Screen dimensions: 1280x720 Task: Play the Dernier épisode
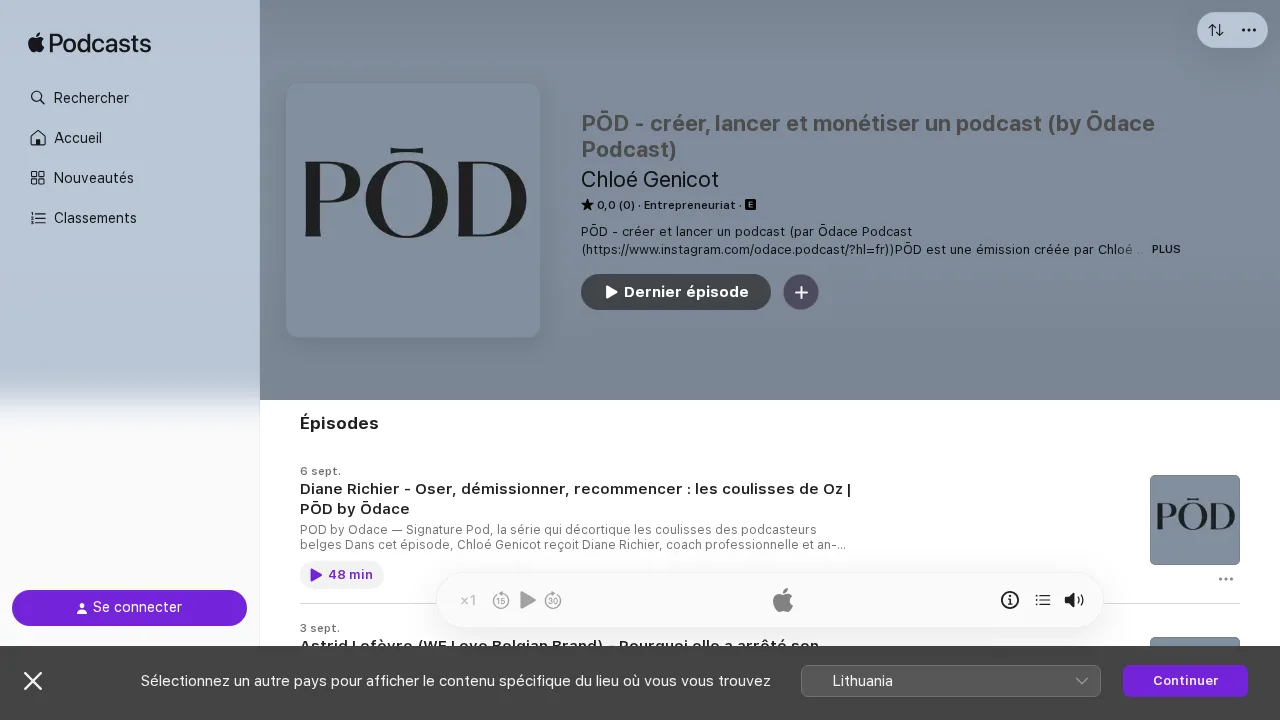click(x=676, y=292)
